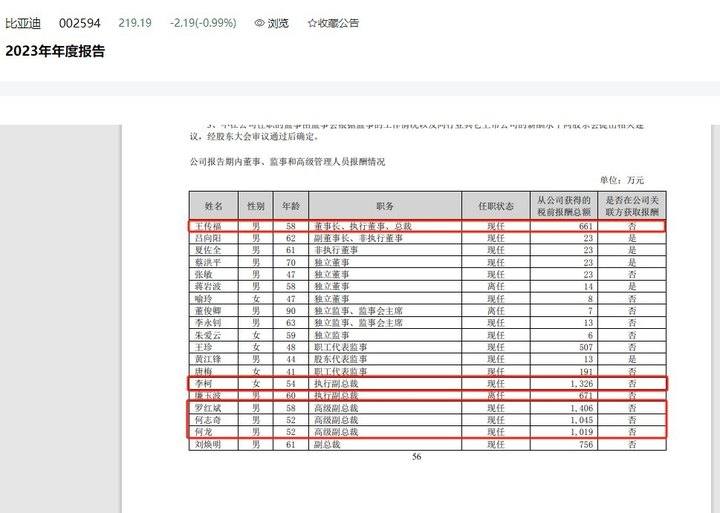Click the position 独立监事 in 朱爱云's row

click(x=332, y=335)
